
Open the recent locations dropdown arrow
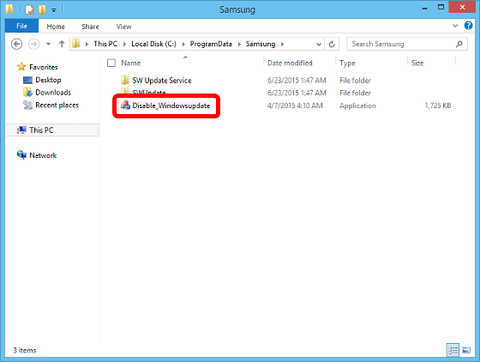48,44
